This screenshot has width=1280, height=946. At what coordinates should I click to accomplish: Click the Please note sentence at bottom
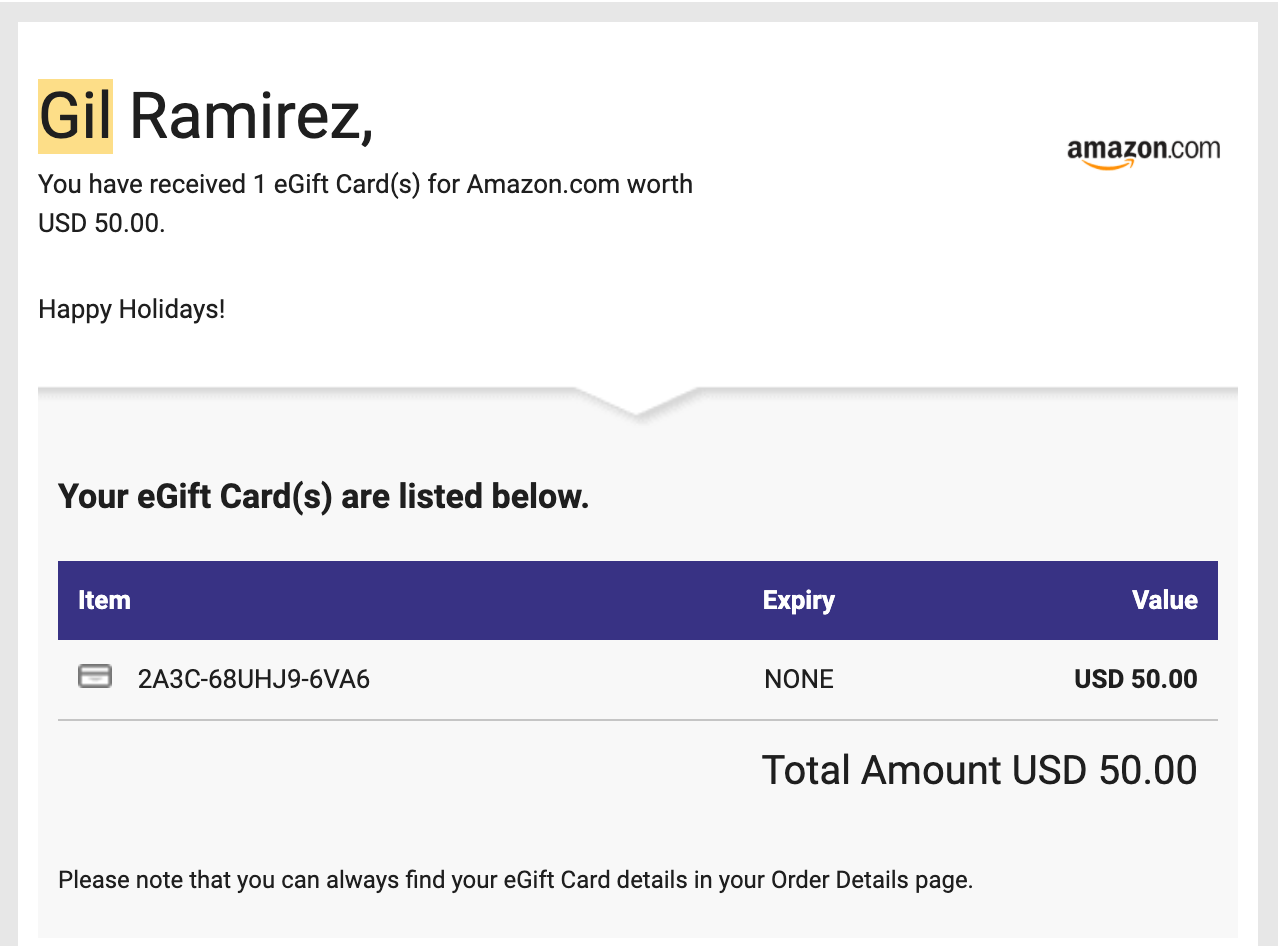[x=515, y=880]
